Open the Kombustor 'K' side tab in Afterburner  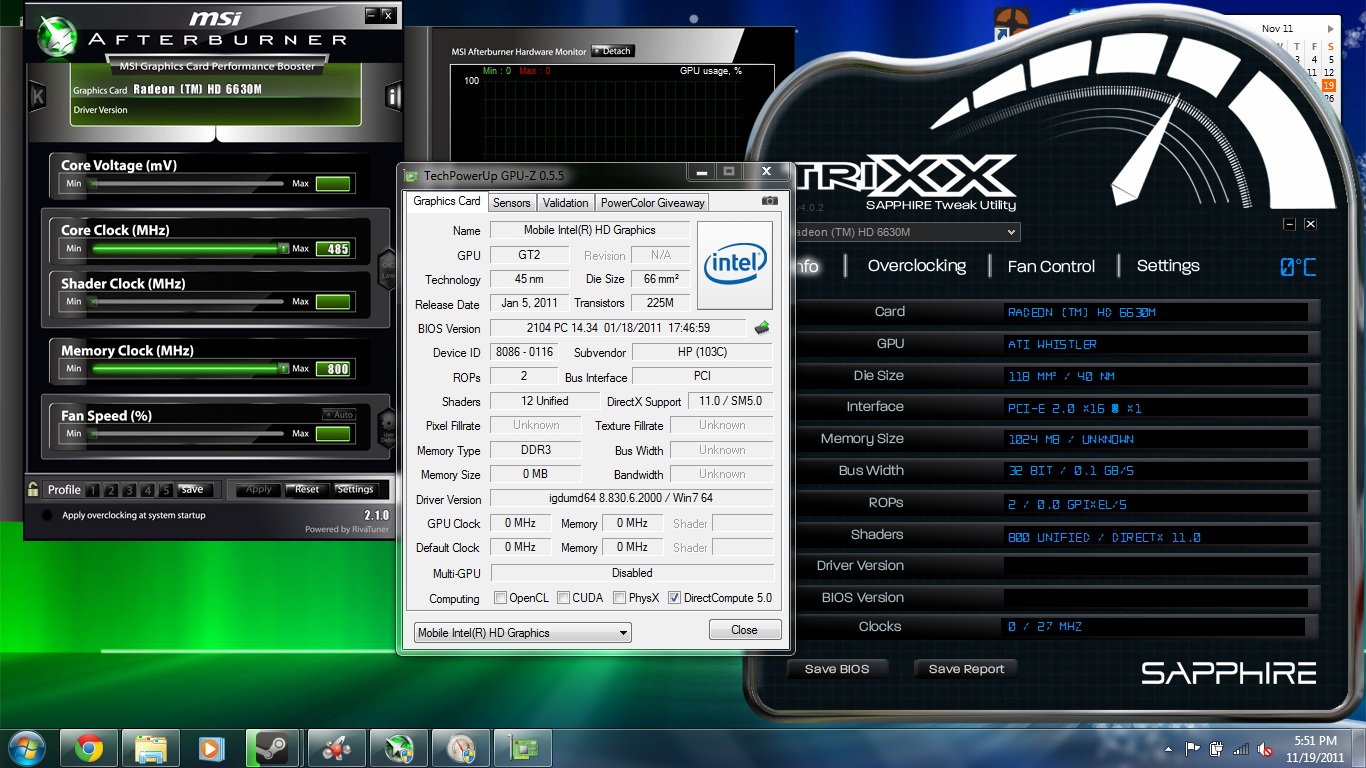pyautogui.click(x=38, y=96)
